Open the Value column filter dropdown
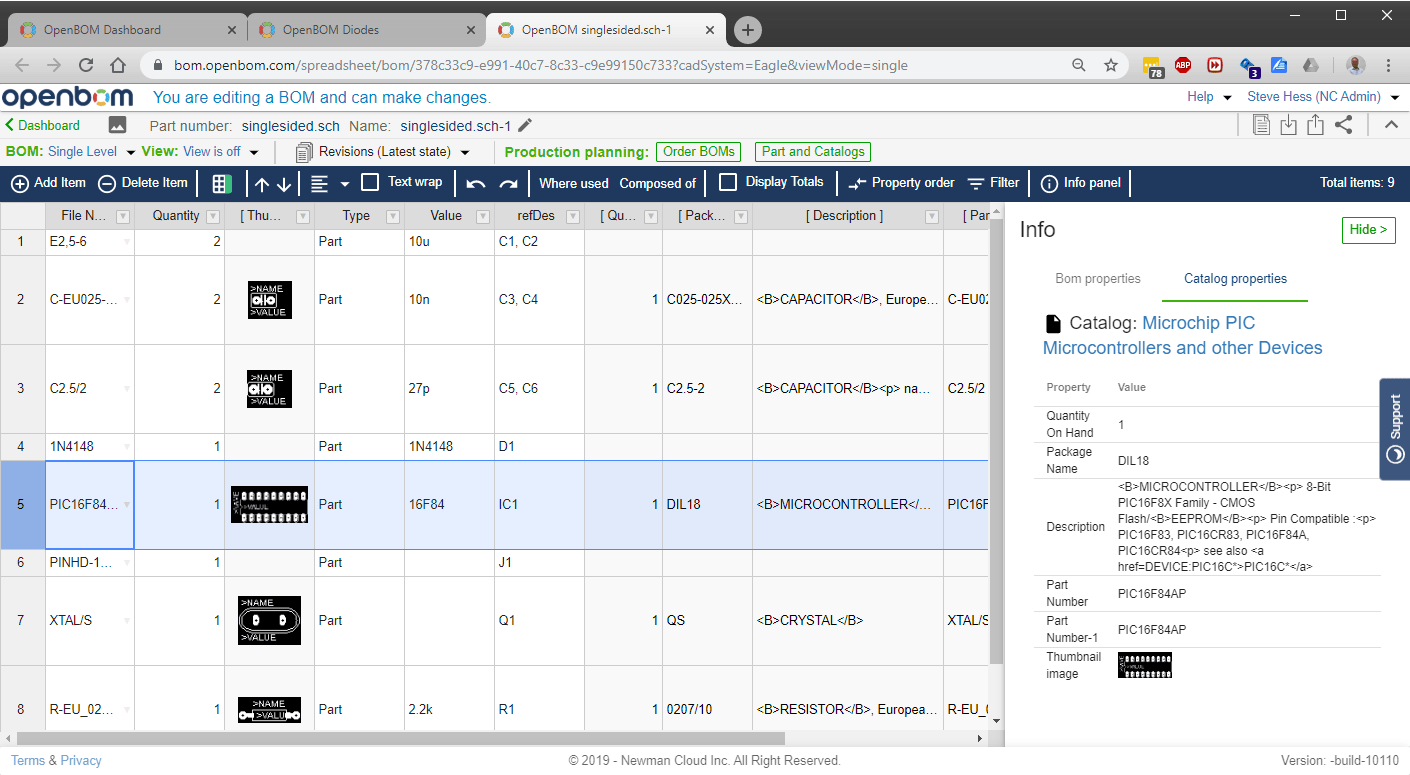1410x775 pixels. [483, 216]
